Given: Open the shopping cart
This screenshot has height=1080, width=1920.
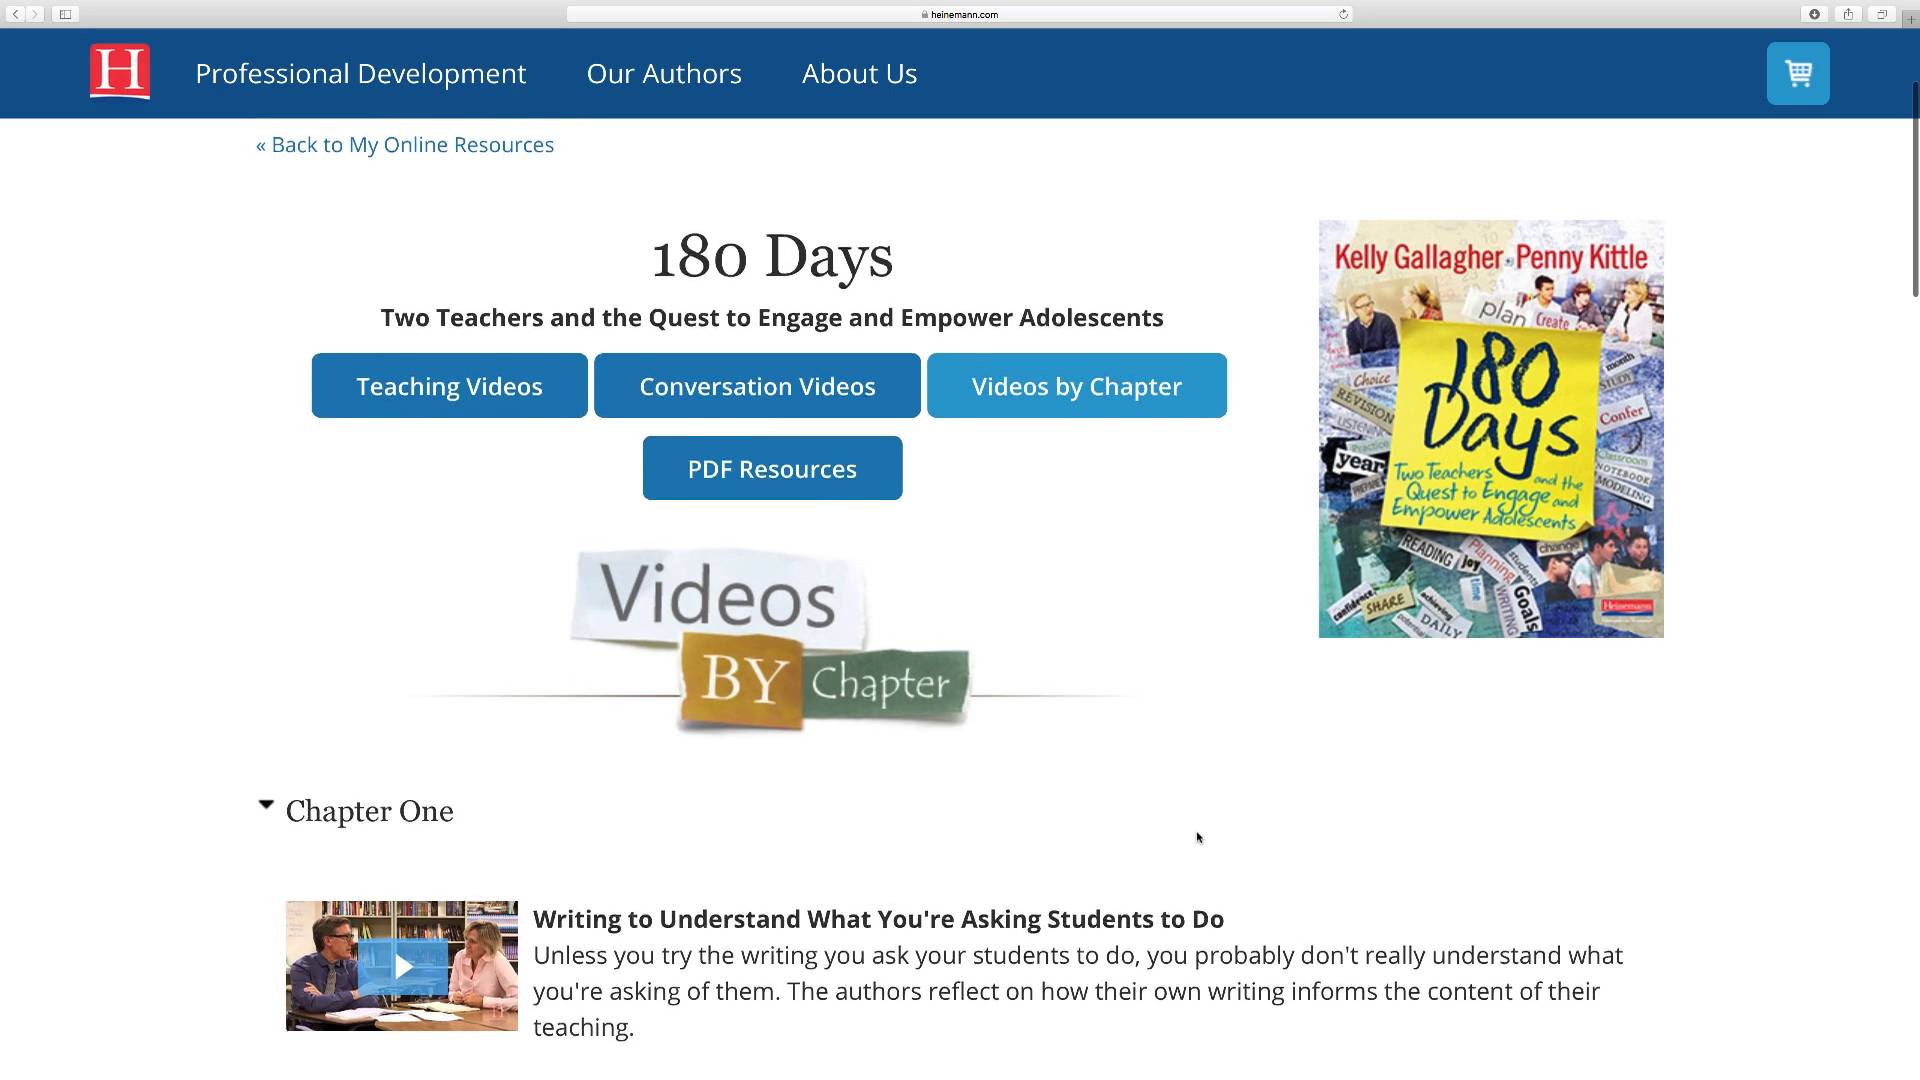Looking at the screenshot, I should pos(1798,73).
